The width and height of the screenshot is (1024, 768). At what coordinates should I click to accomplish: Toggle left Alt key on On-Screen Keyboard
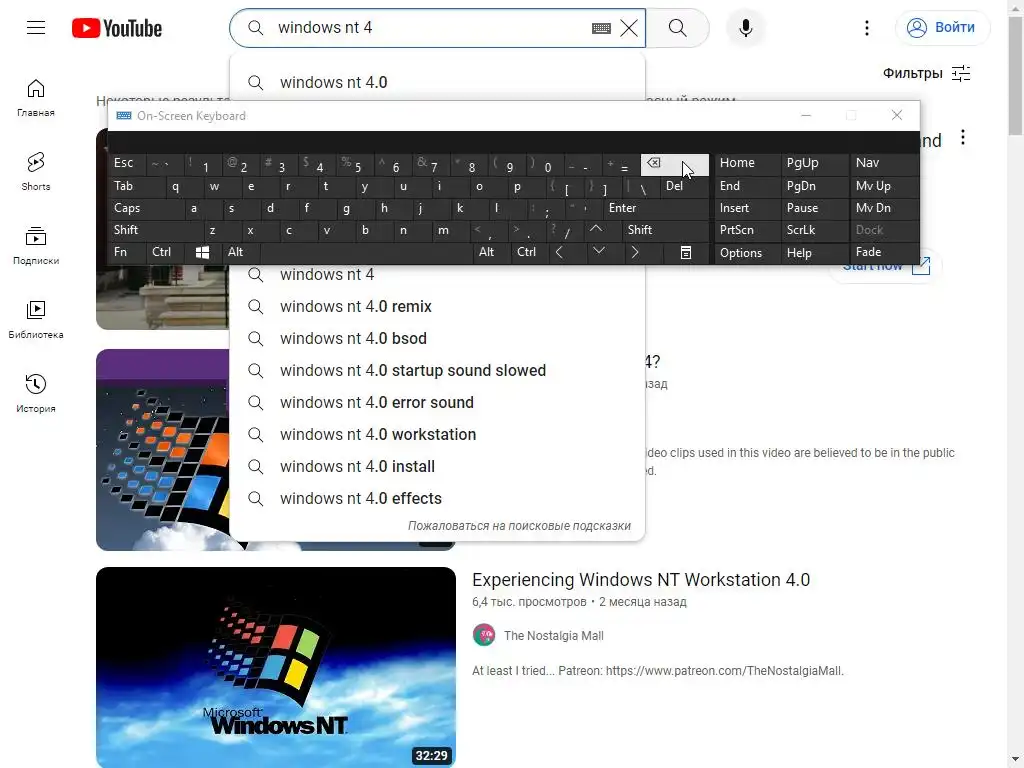point(241,252)
